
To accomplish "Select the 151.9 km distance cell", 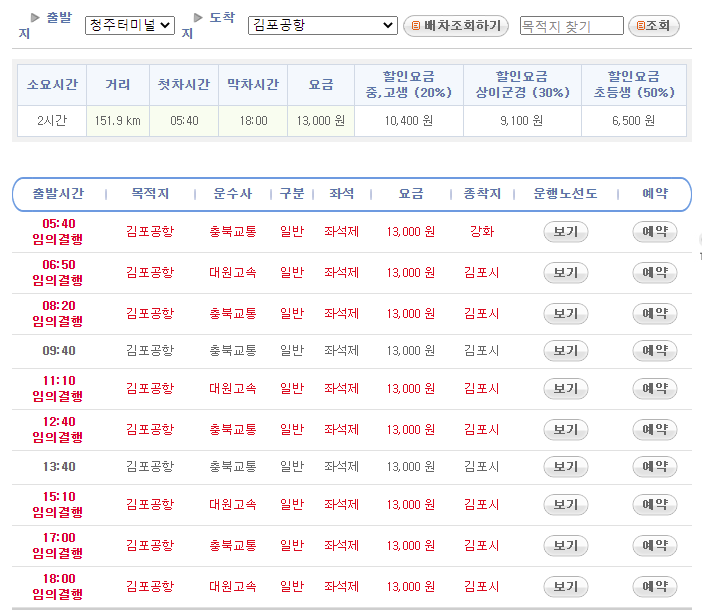I will [x=118, y=121].
